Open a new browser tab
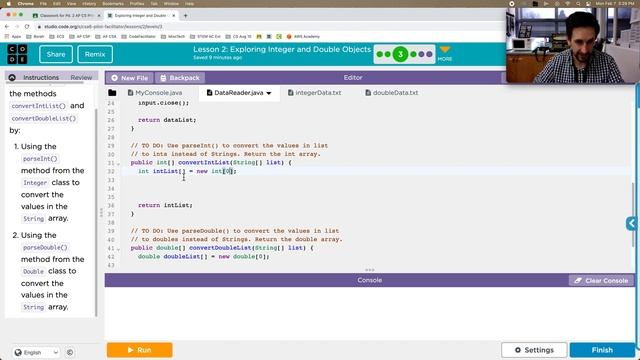This screenshot has height=360, width=640. [185, 16]
